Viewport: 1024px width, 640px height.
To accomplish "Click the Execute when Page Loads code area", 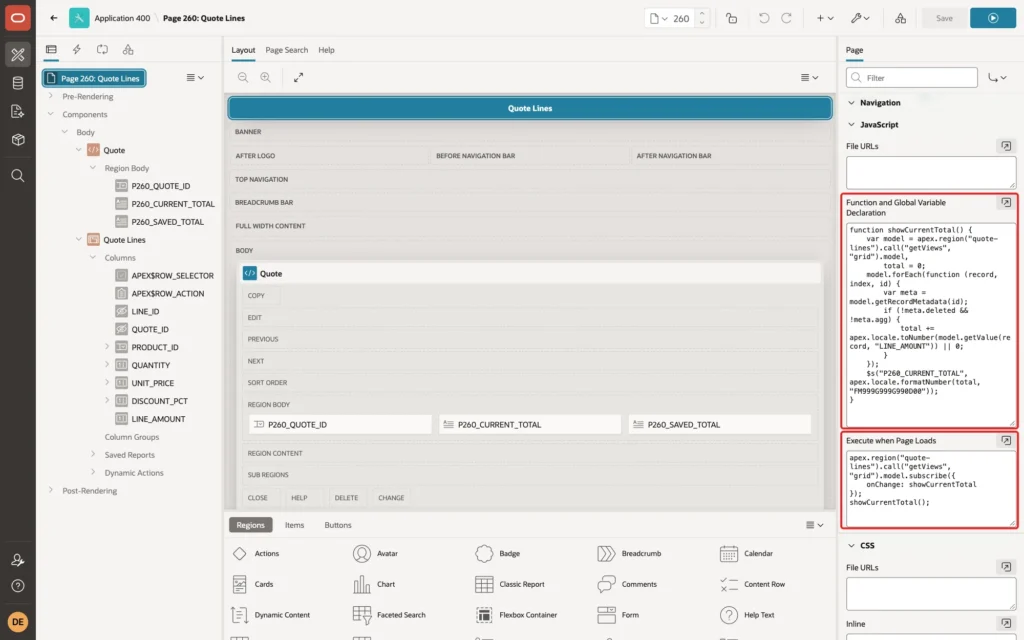I will click(x=931, y=488).
